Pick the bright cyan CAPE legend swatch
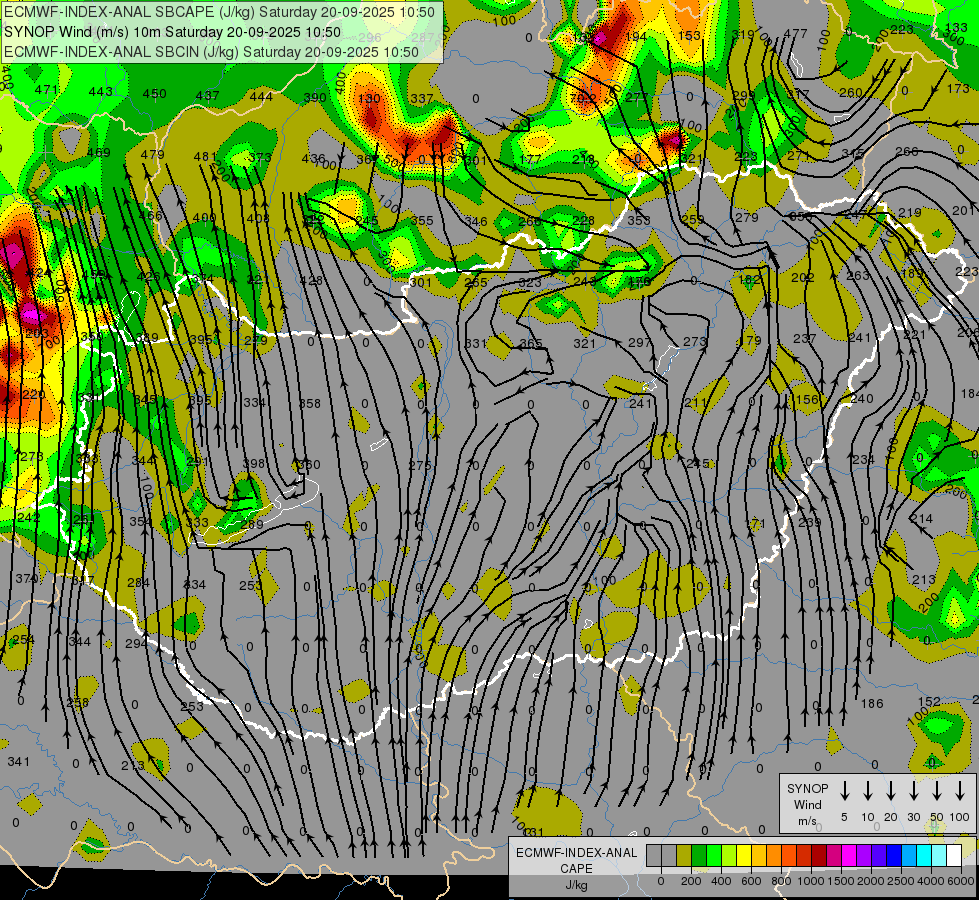The image size is (979, 900). [x=923, y=856]
